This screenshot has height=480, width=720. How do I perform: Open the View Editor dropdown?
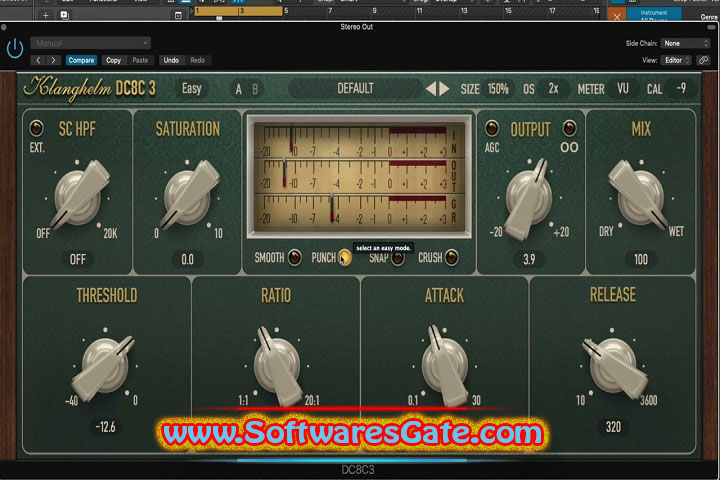pyautogui.click(x=676, y=60)
